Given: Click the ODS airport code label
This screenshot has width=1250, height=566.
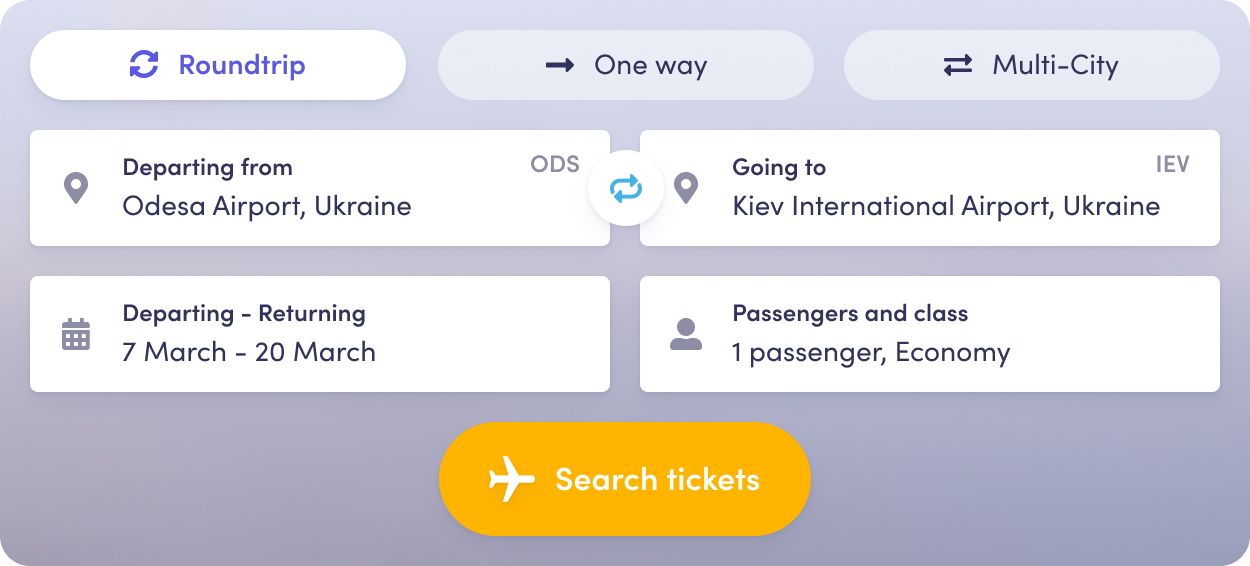Looking at the screenshot, I should 555,164.
